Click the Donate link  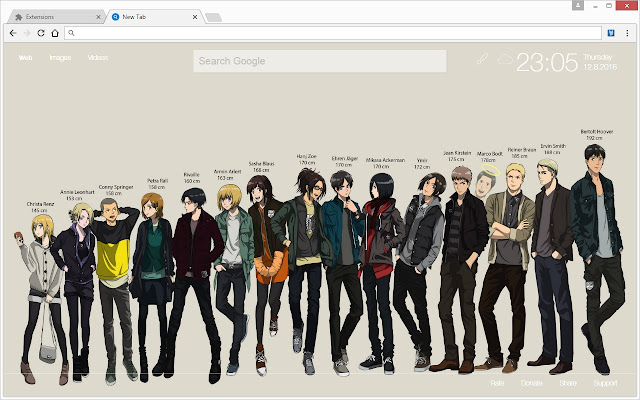(x=531, y=383)
